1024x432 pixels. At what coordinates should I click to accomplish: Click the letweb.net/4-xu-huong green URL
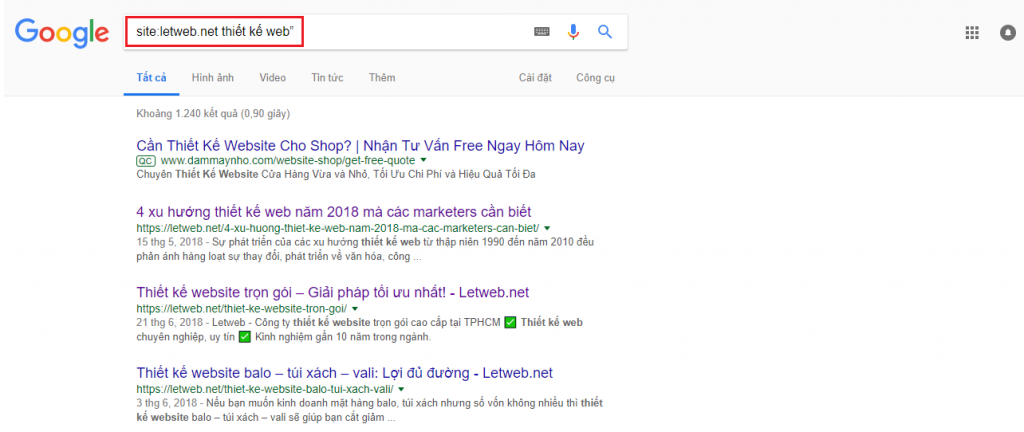point(338,228)
